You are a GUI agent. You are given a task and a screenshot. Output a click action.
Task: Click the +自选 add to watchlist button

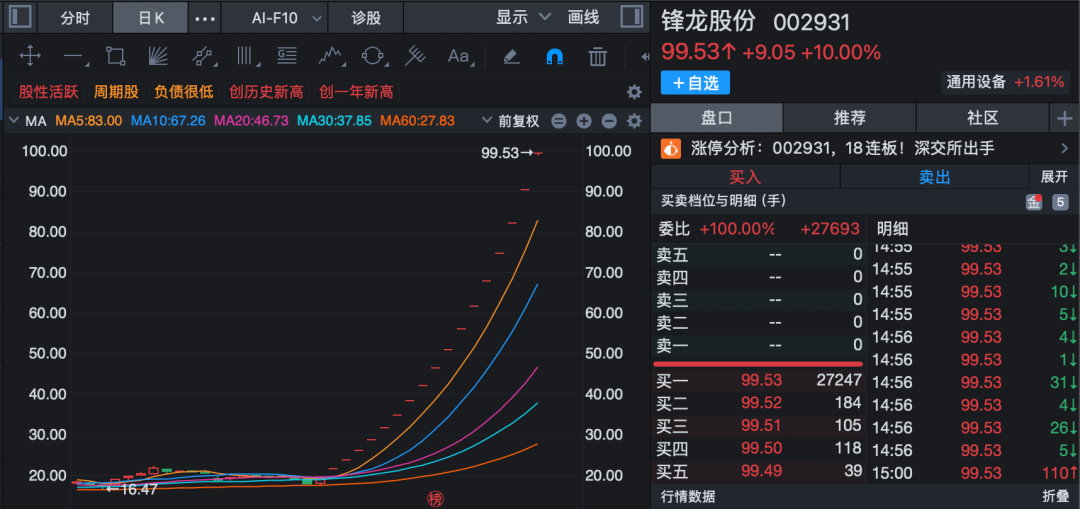coord(695,82)
